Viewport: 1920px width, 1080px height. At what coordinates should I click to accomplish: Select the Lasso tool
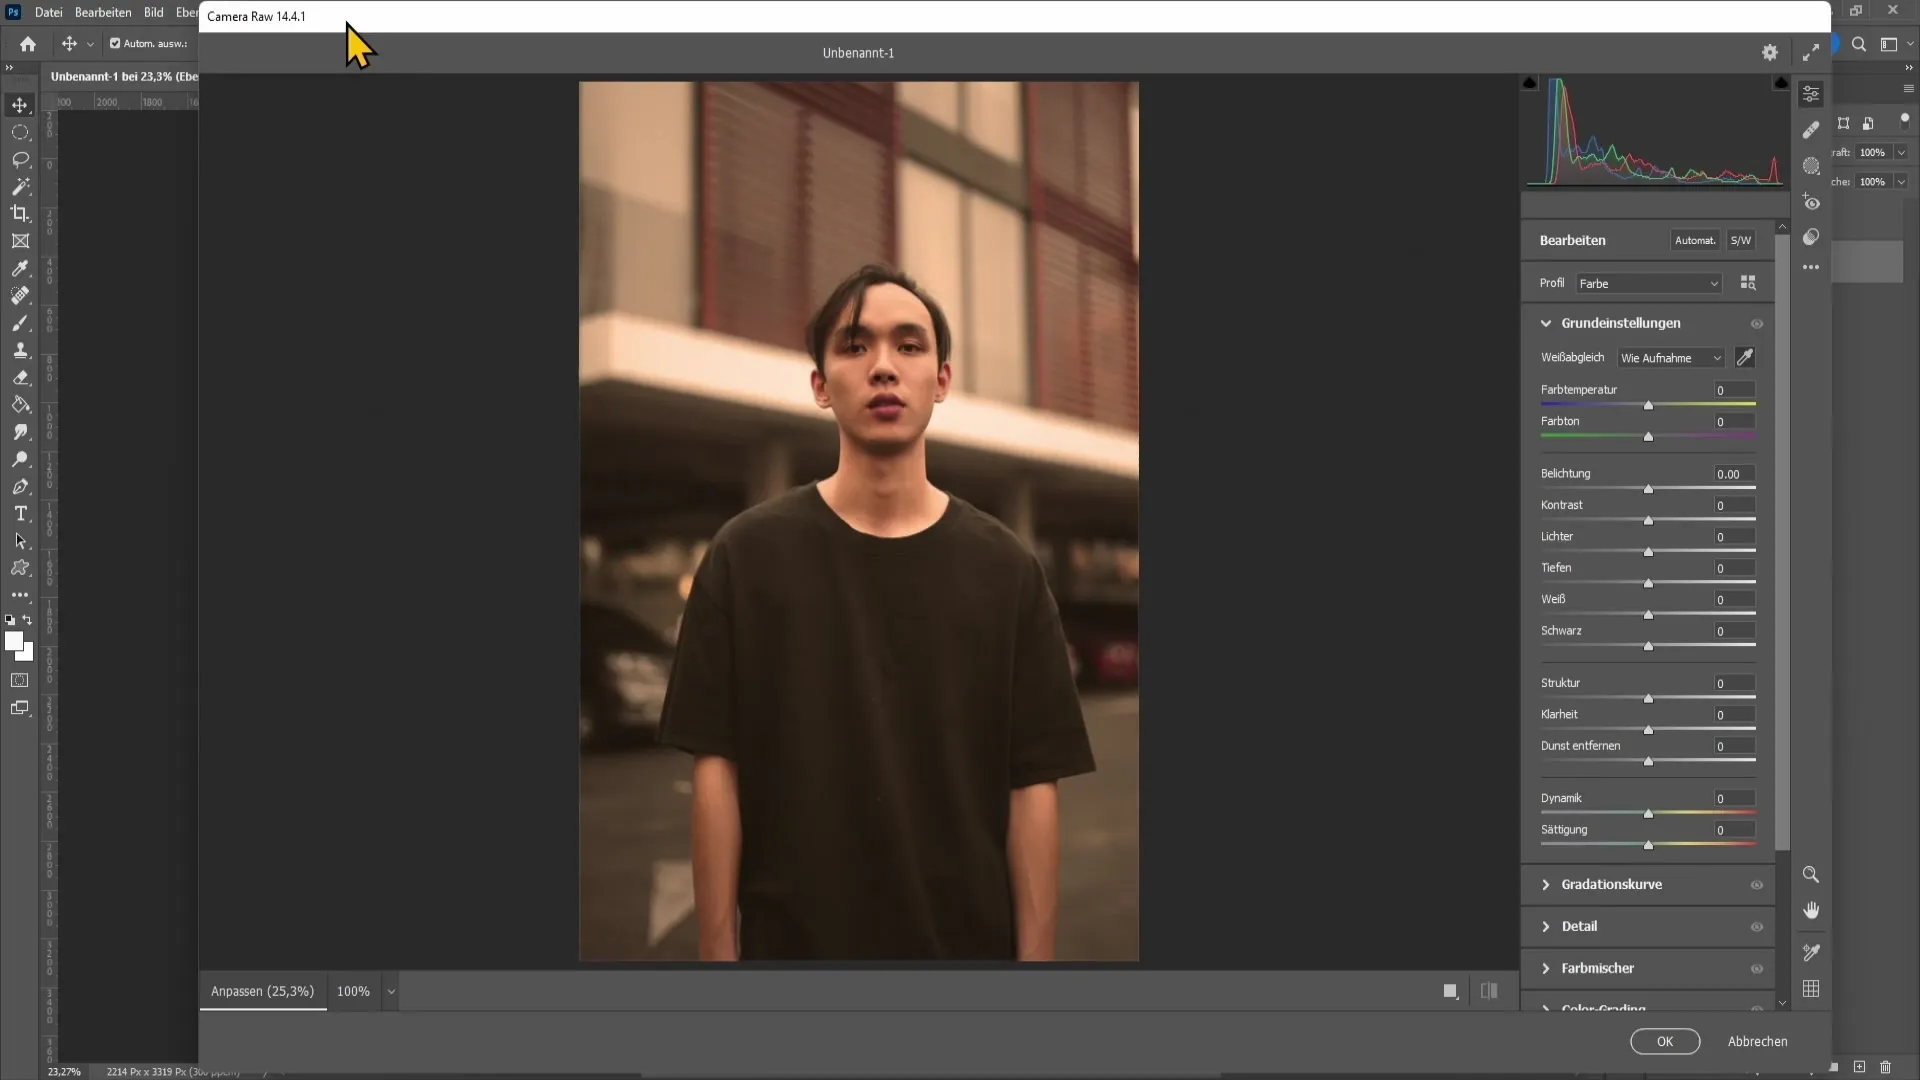tap(20, 159)
